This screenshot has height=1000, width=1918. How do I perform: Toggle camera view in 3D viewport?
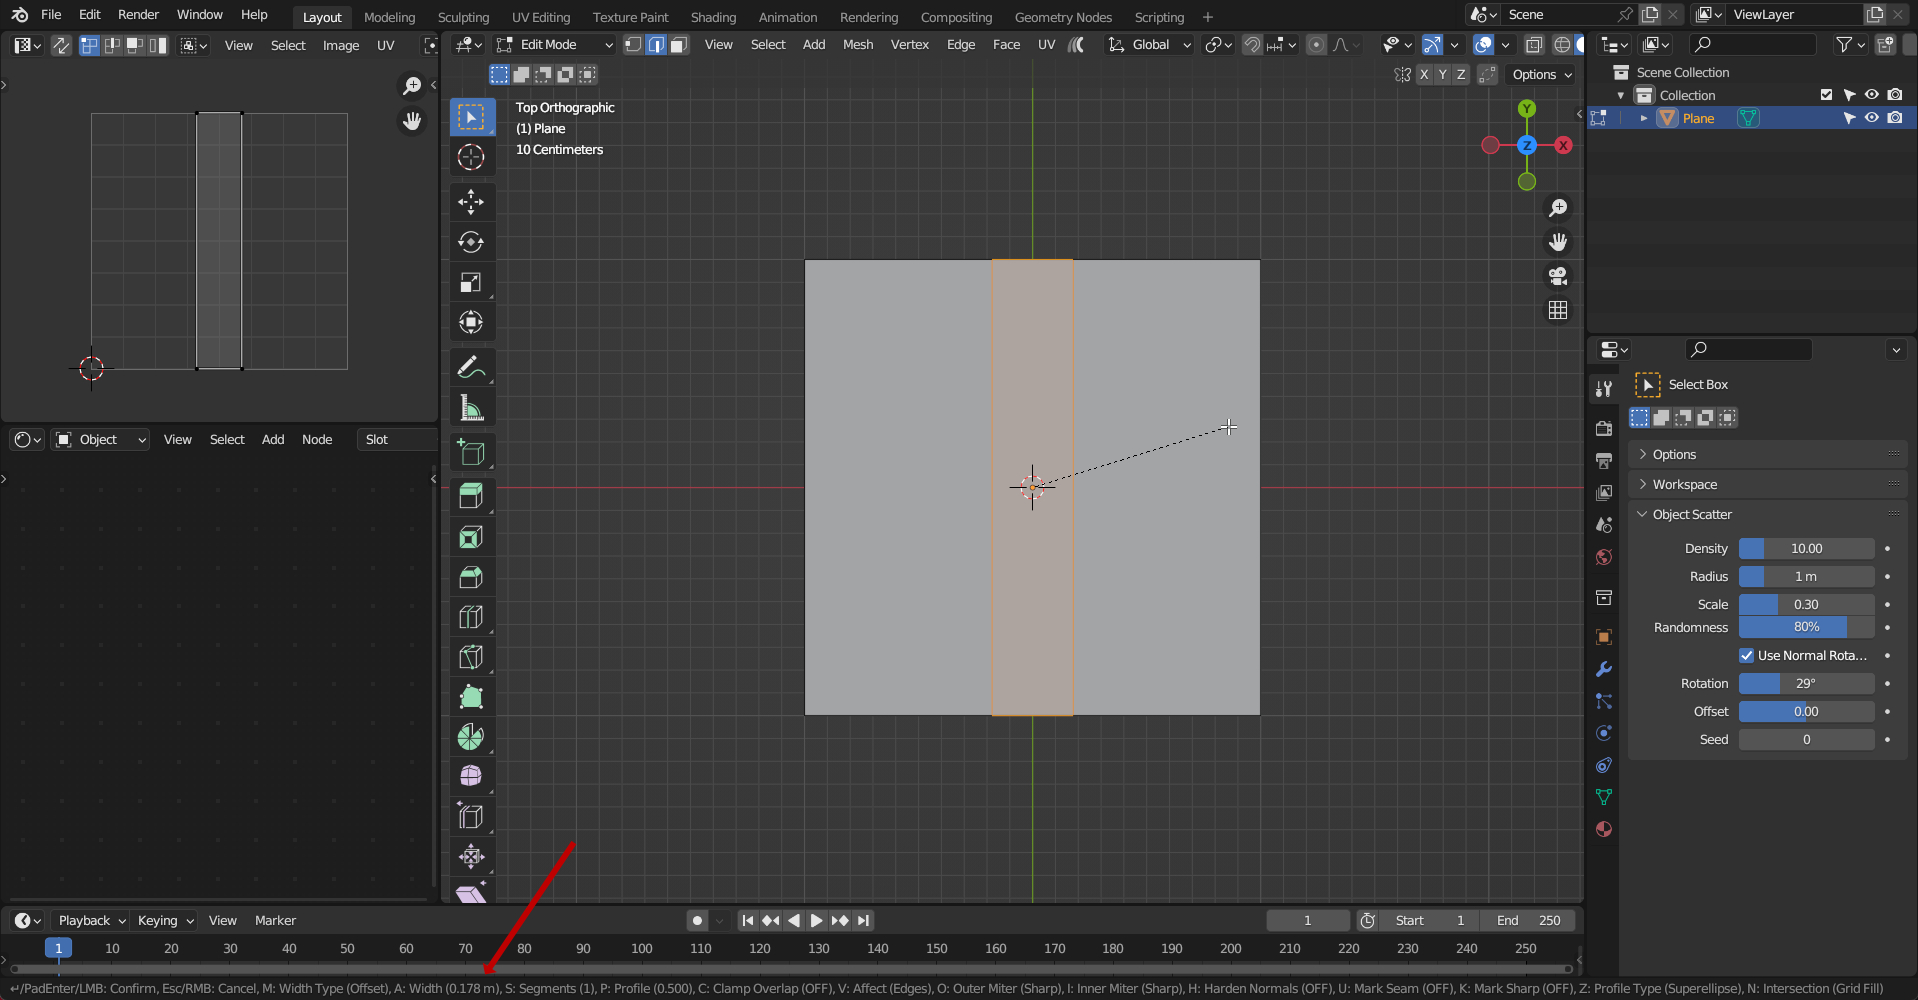pos(1558,276)
